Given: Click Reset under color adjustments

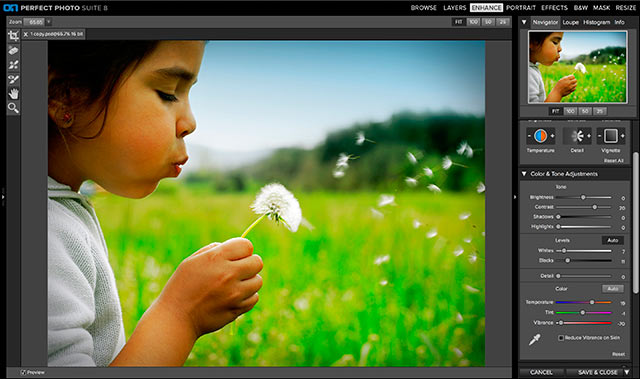Looking at the screenshot, I should tap(618, 354).
